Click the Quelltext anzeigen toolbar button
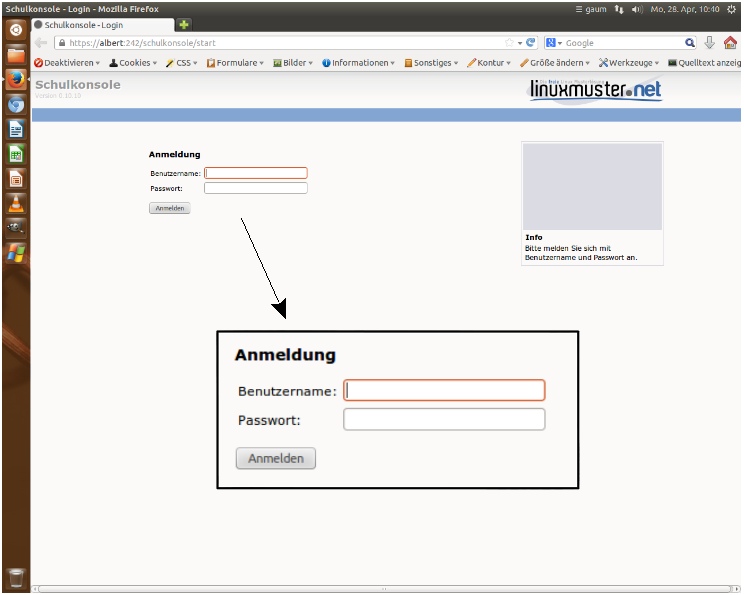Image resolution: width=744 pixels, height=595 pixels. [x=706, y=62]
